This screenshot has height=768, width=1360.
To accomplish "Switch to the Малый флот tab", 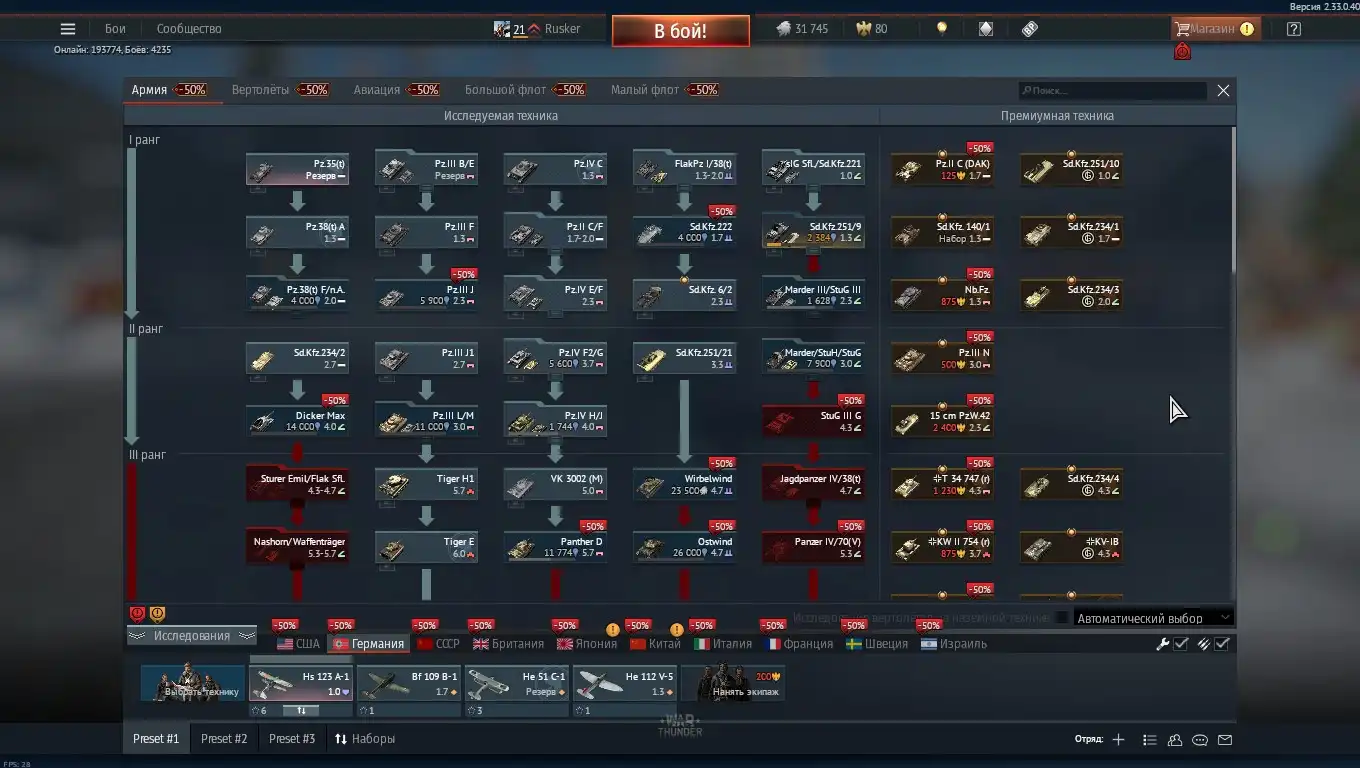I will tap(664, 90).
